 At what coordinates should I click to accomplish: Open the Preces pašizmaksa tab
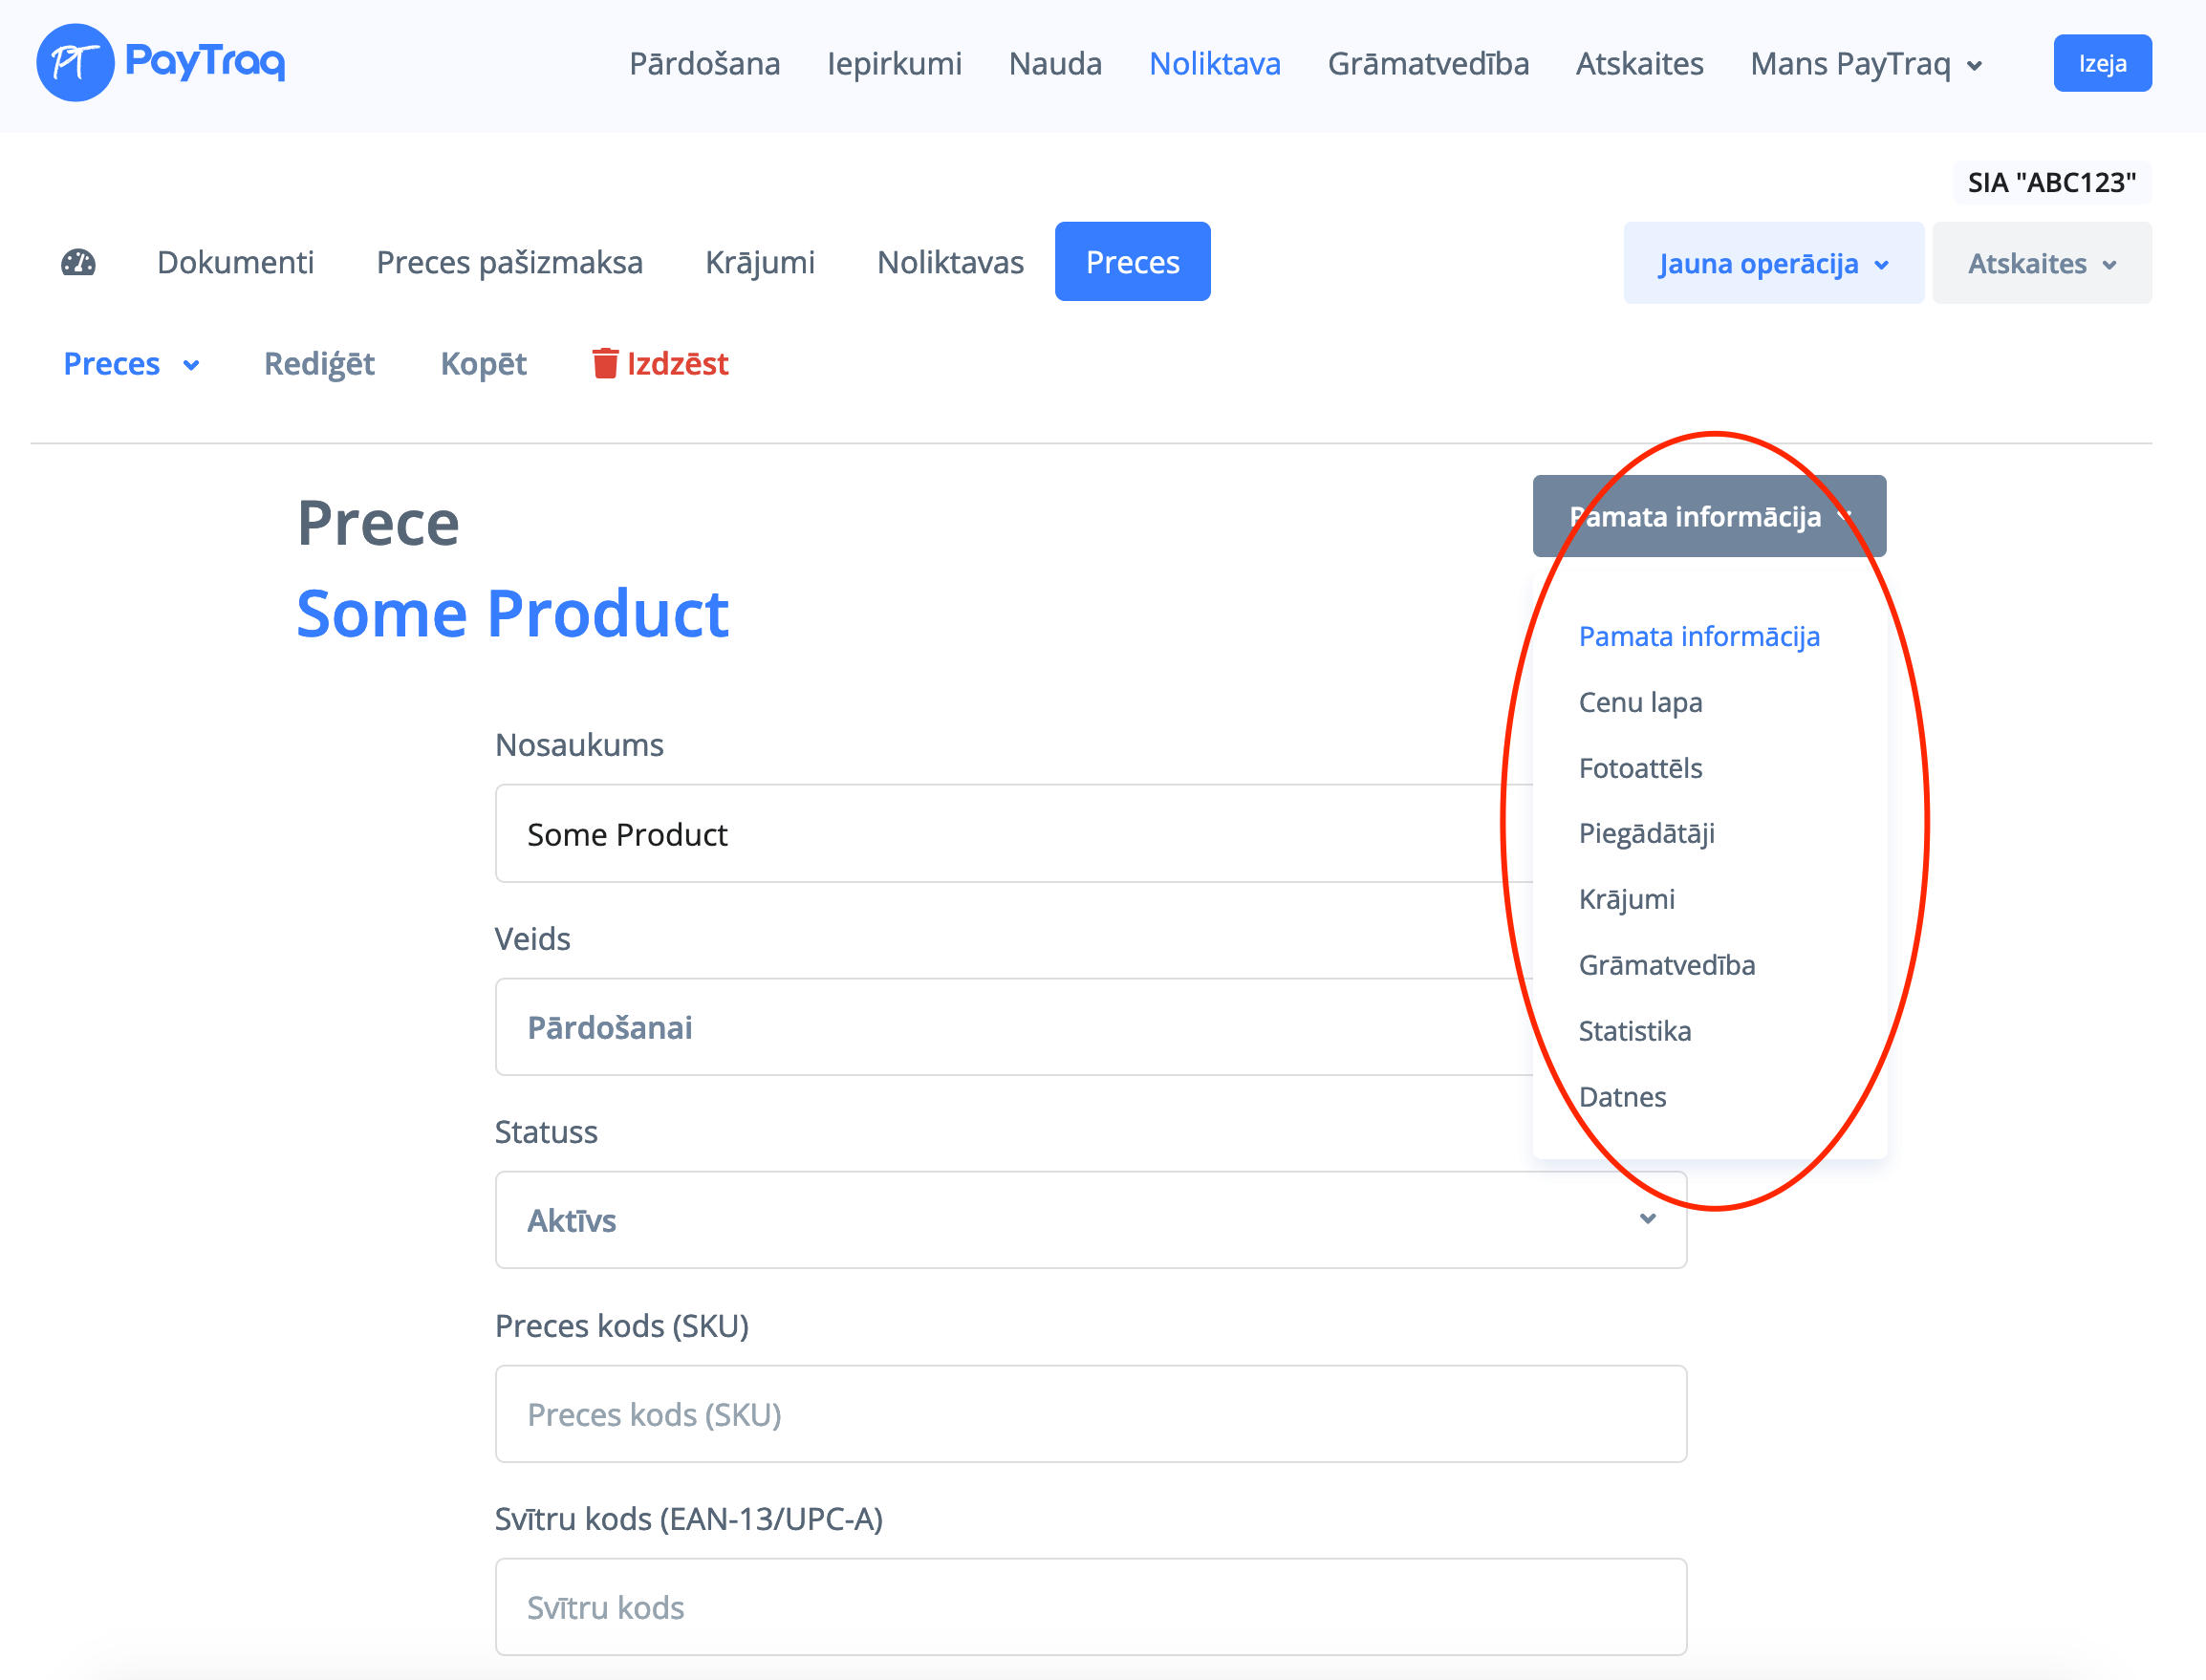coord(509,262)
